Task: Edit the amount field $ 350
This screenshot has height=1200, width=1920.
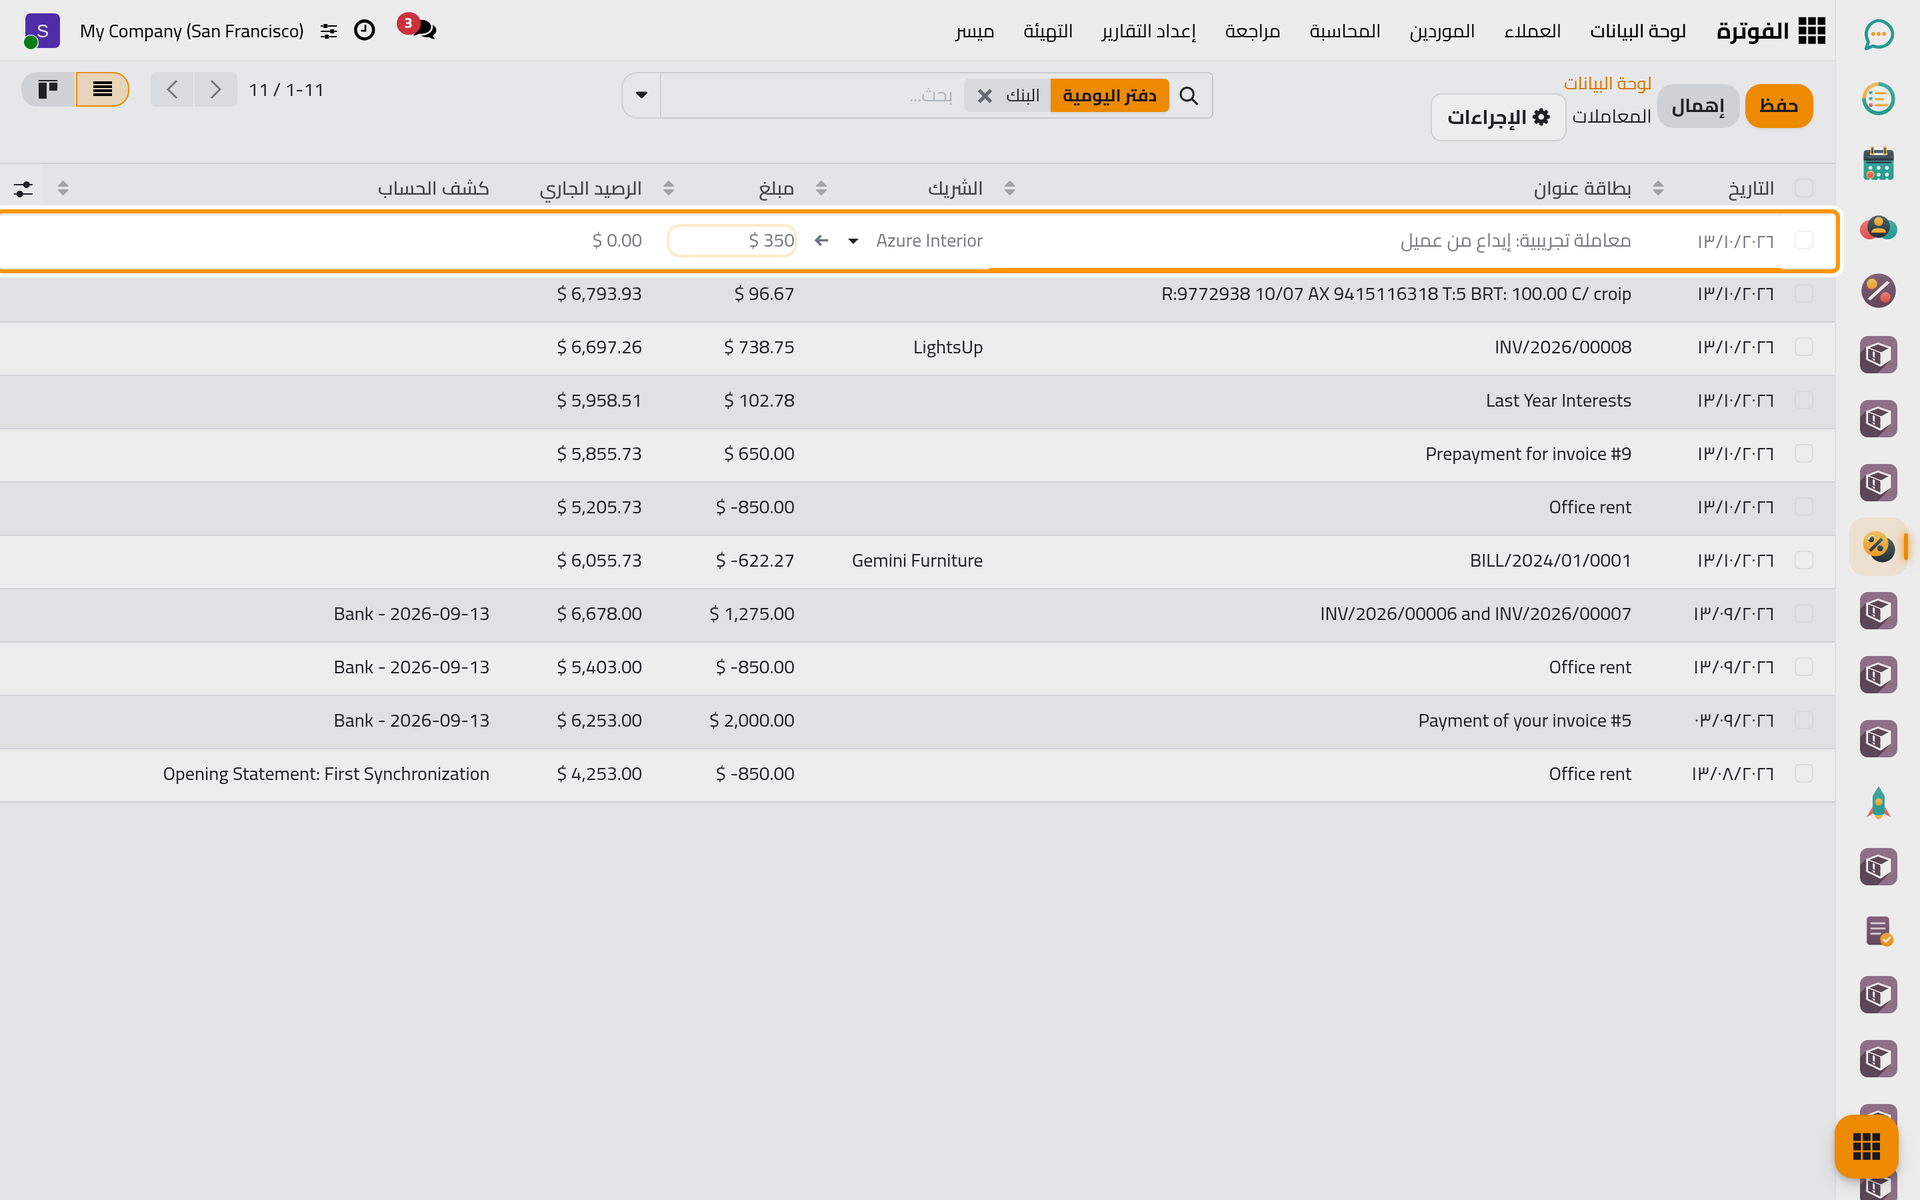Action: 732,240
